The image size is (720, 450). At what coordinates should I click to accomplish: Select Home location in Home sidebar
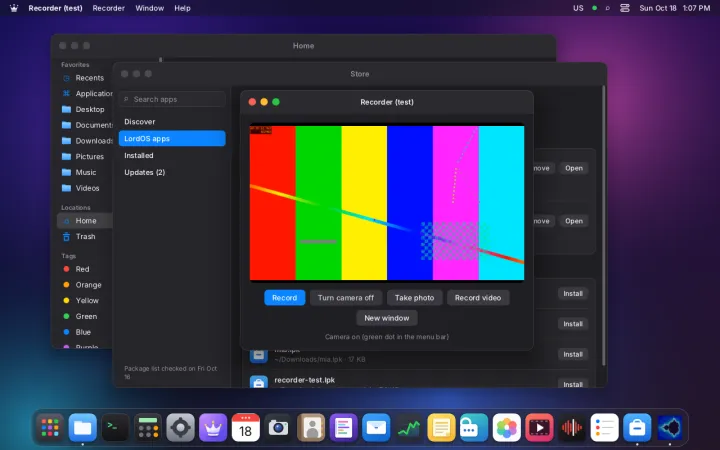click(85, 221)
